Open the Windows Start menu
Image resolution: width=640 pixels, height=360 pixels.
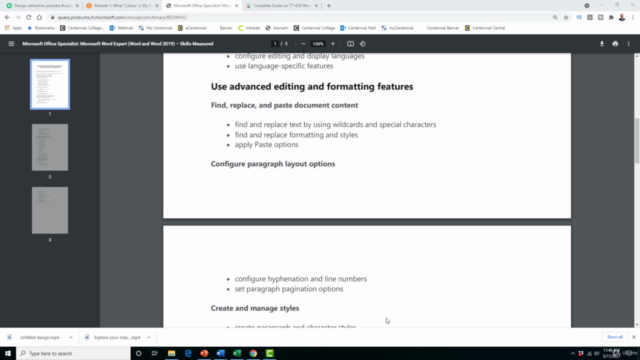point(8,353)
